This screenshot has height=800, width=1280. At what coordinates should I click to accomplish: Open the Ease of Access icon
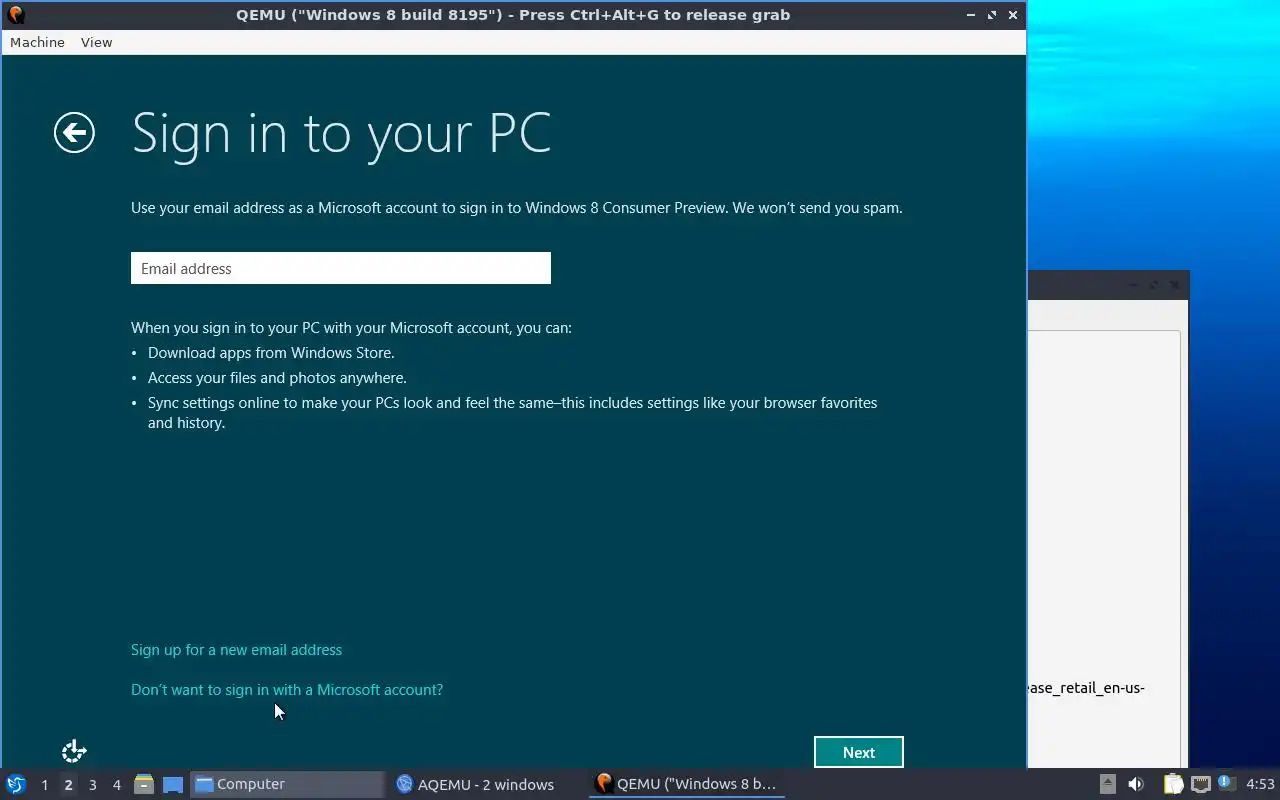pos(74,751)
